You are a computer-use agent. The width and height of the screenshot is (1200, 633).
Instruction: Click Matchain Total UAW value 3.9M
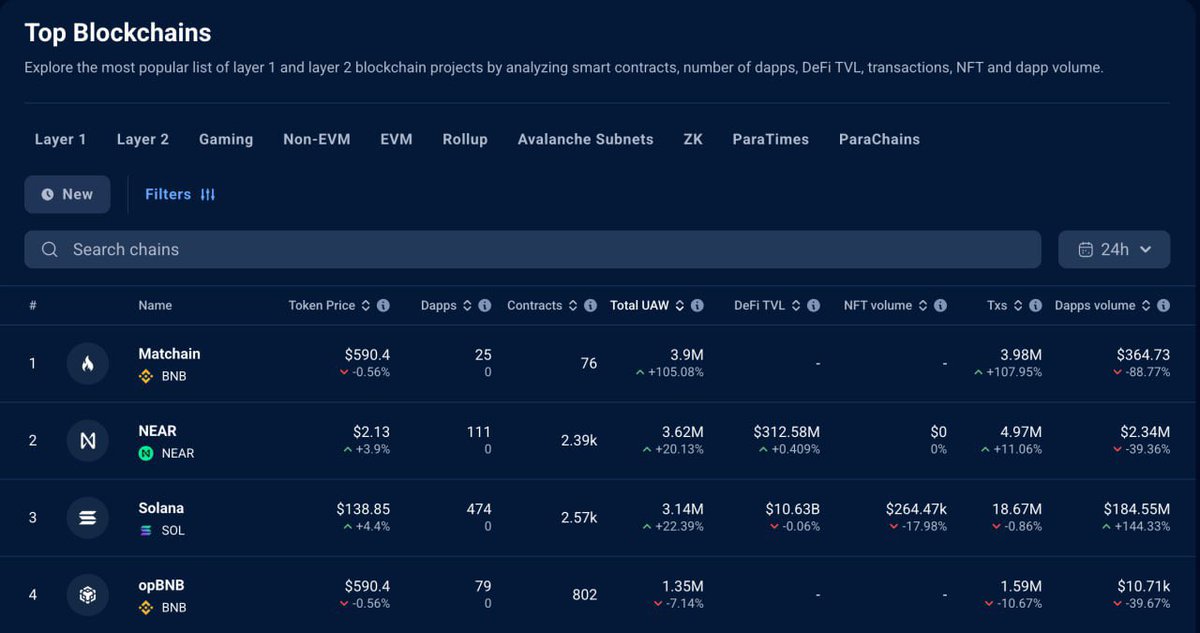[x=685, y=355]
